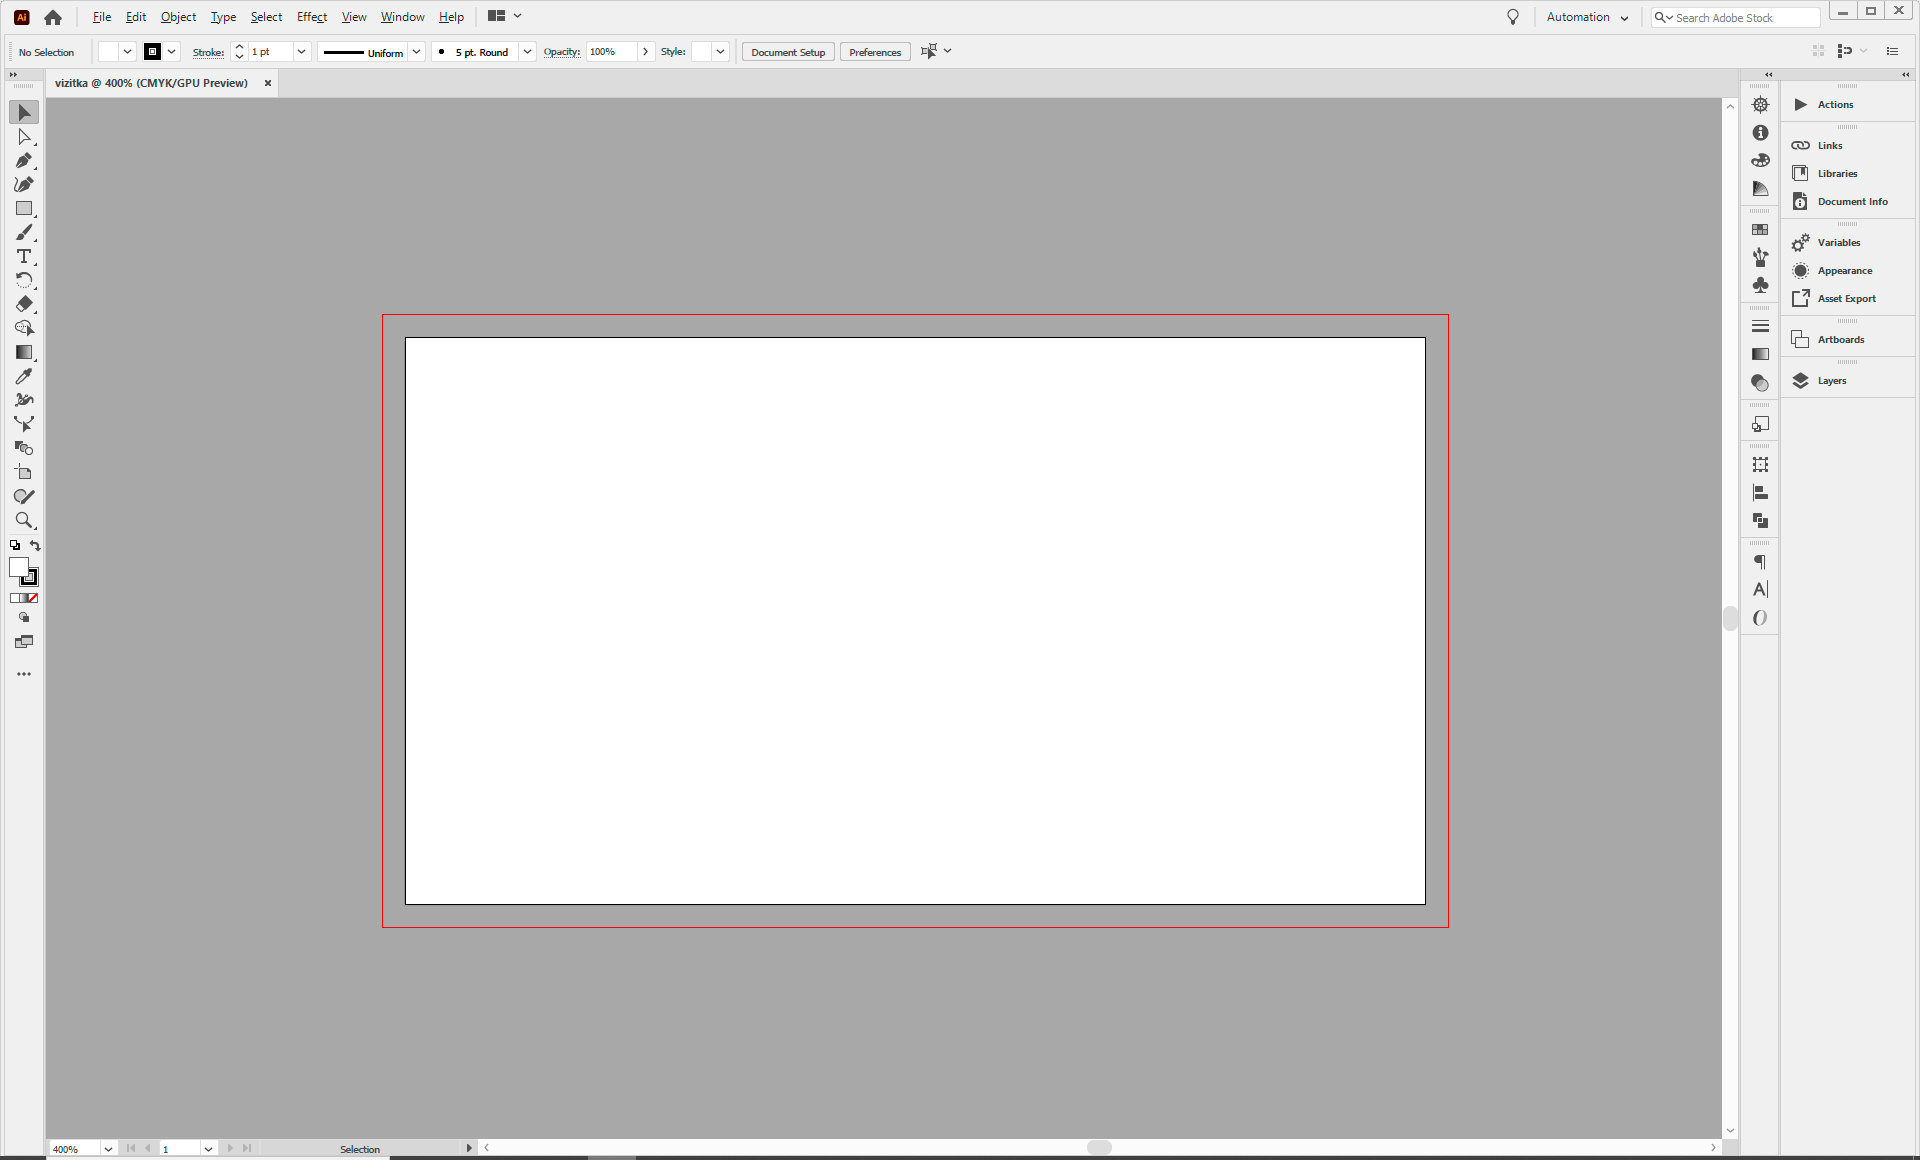Image resolution: width=1920 pixels, height=1160 pixels.
Task: Open the Effect menu
Action: tap(311, 17)
